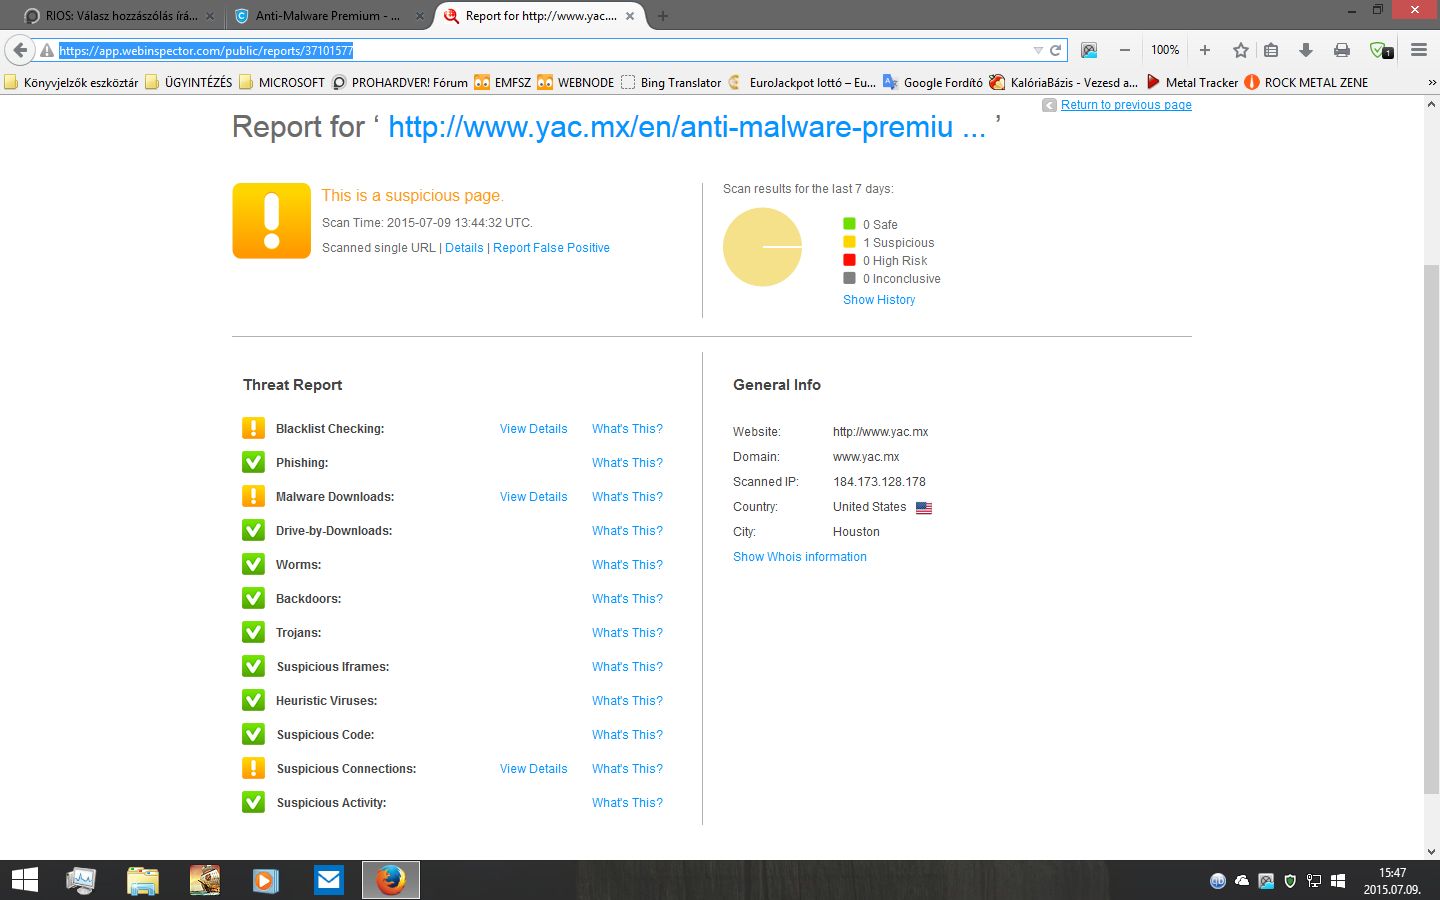Click the green shield extension icon
This screenshot has width=1440, height=900.
1381,50
